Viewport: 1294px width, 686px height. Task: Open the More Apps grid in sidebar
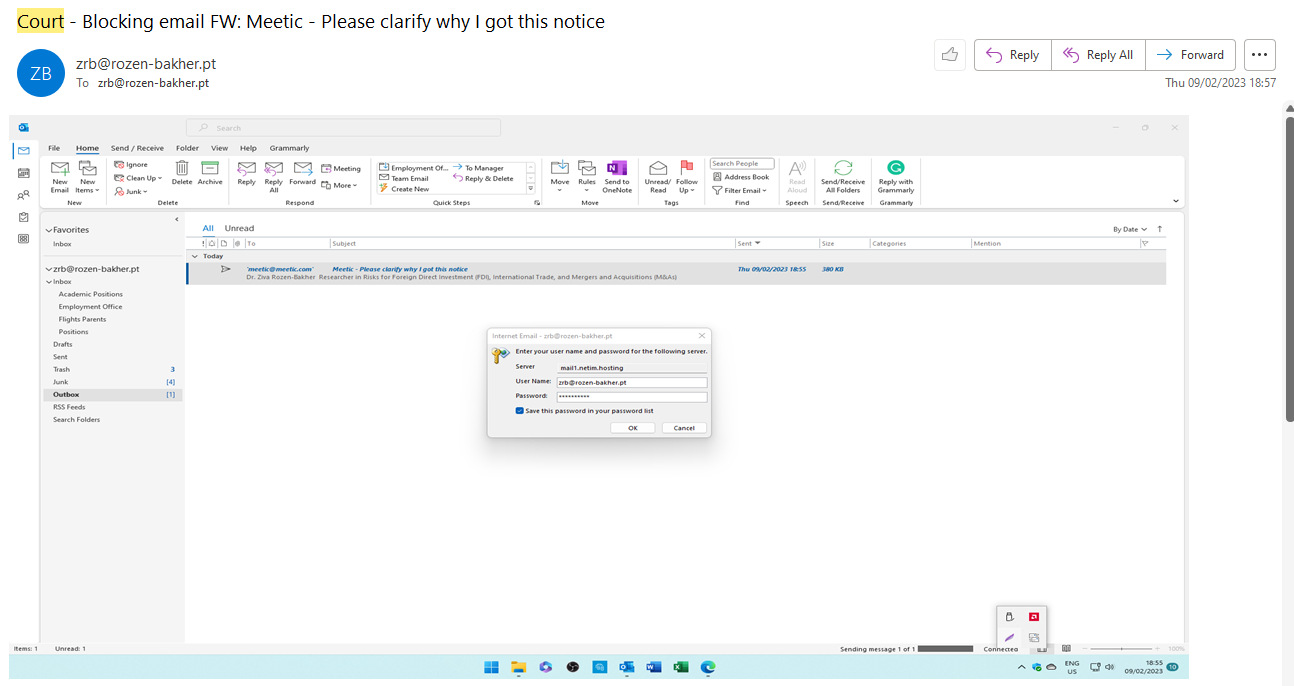(x=24, y=238)
